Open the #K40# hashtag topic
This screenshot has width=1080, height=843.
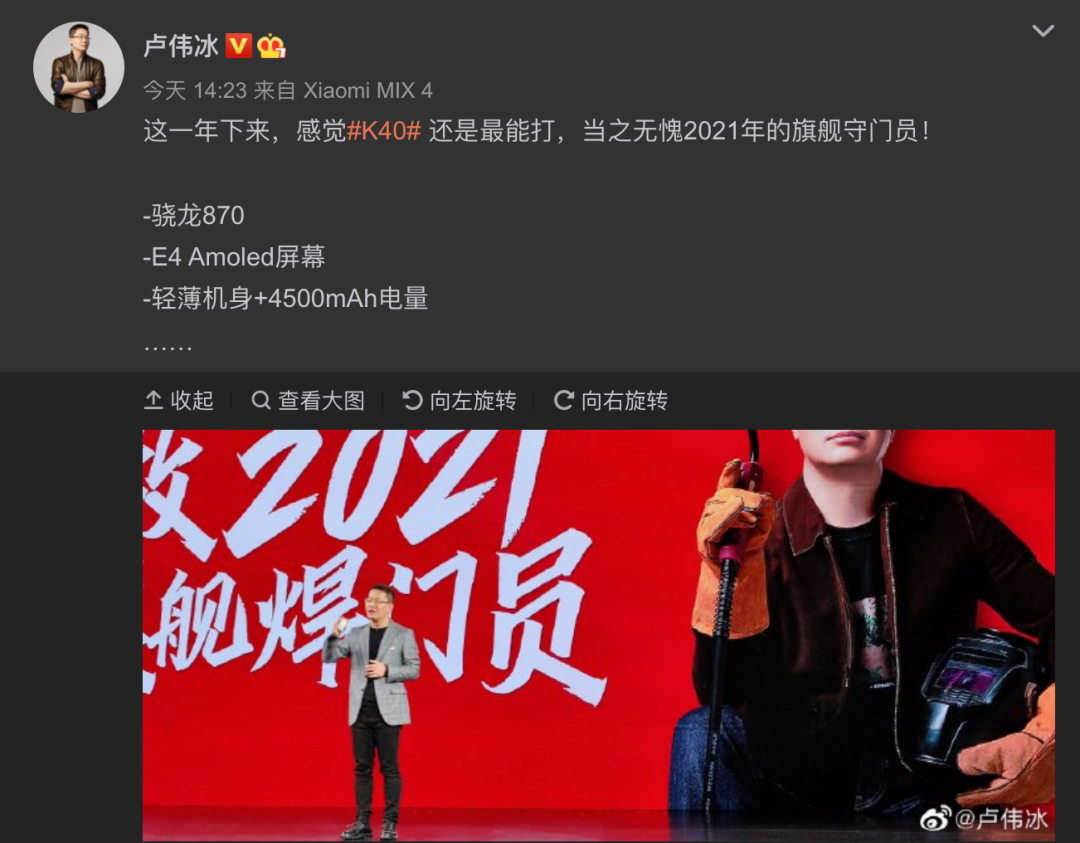tap(384, 130)
